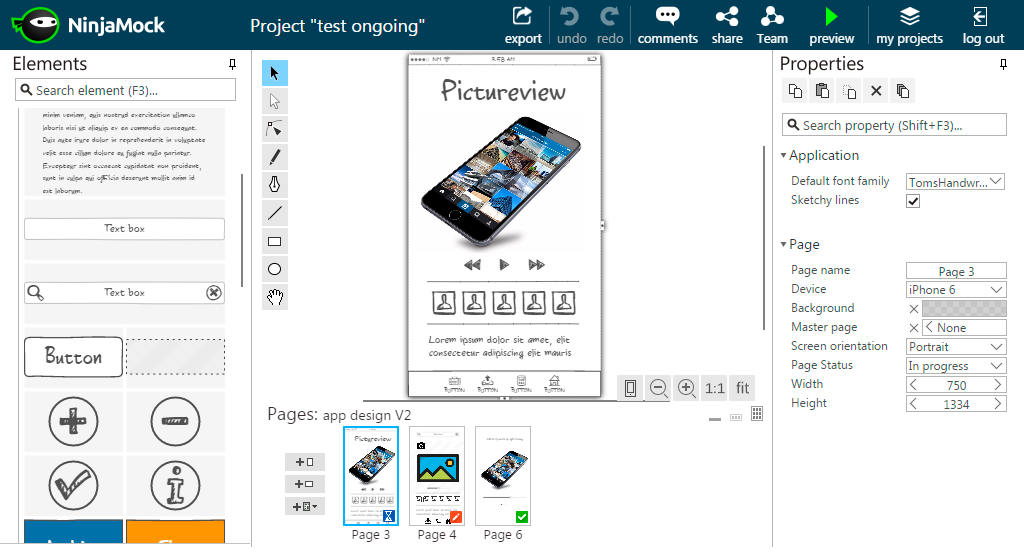Select the black arrow selection tool
The image size is (1024, 552).
pos(275,73)
